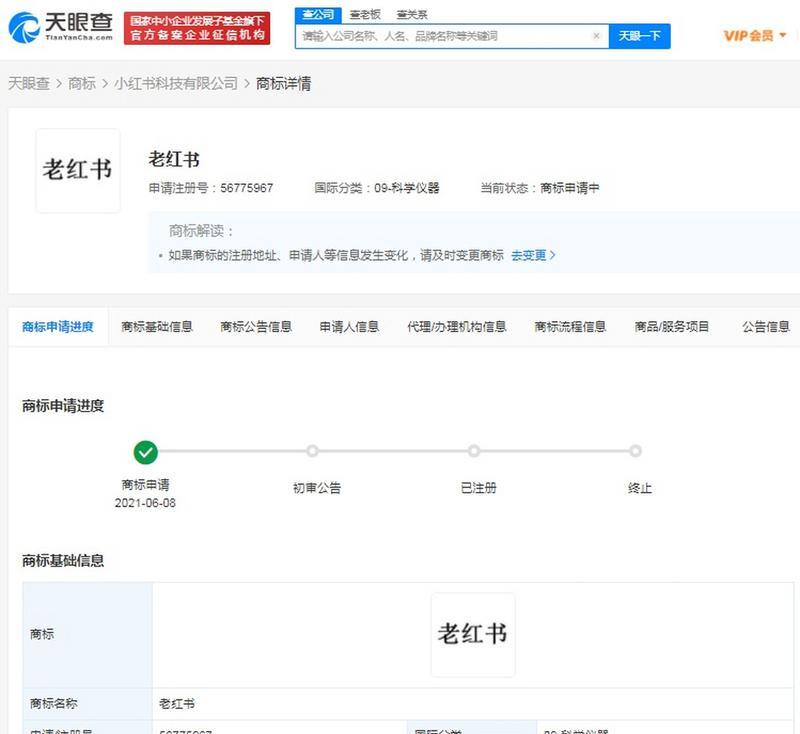Click the green checkmark 商标申请 step

[x=145, y=452]
